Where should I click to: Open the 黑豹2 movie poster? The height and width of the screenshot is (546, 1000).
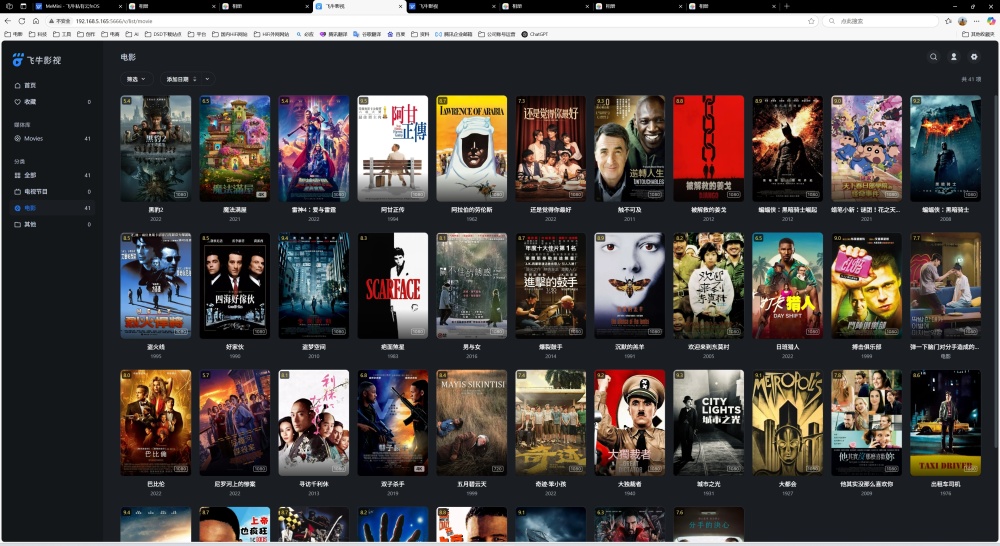pyautogui.click(x=156, y=148)
